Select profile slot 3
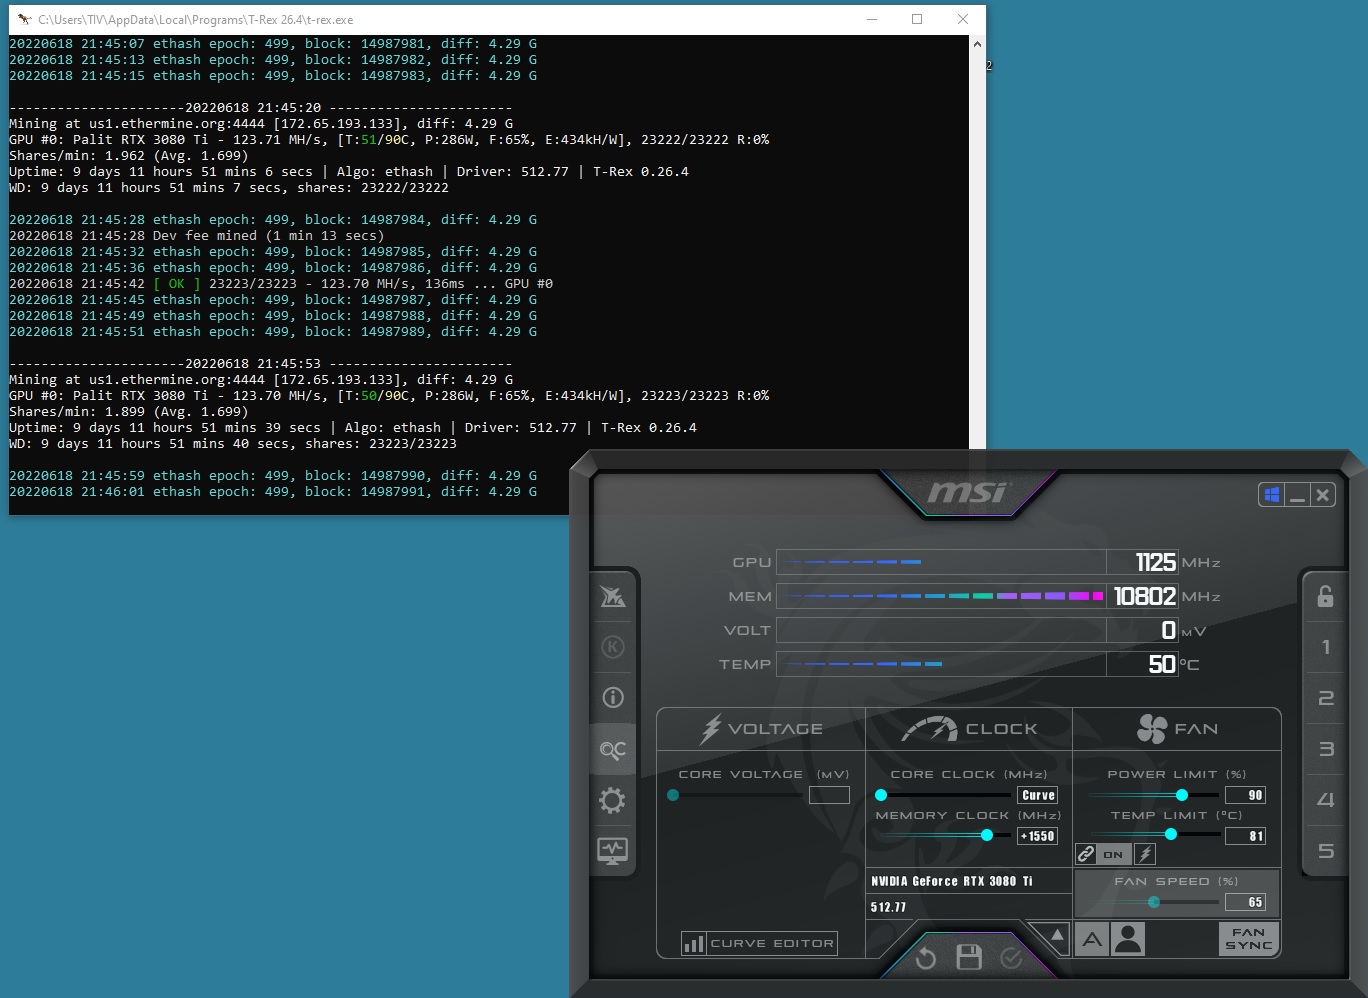The width and height of the screenshot is (1368, 998). pos(1326,749)
